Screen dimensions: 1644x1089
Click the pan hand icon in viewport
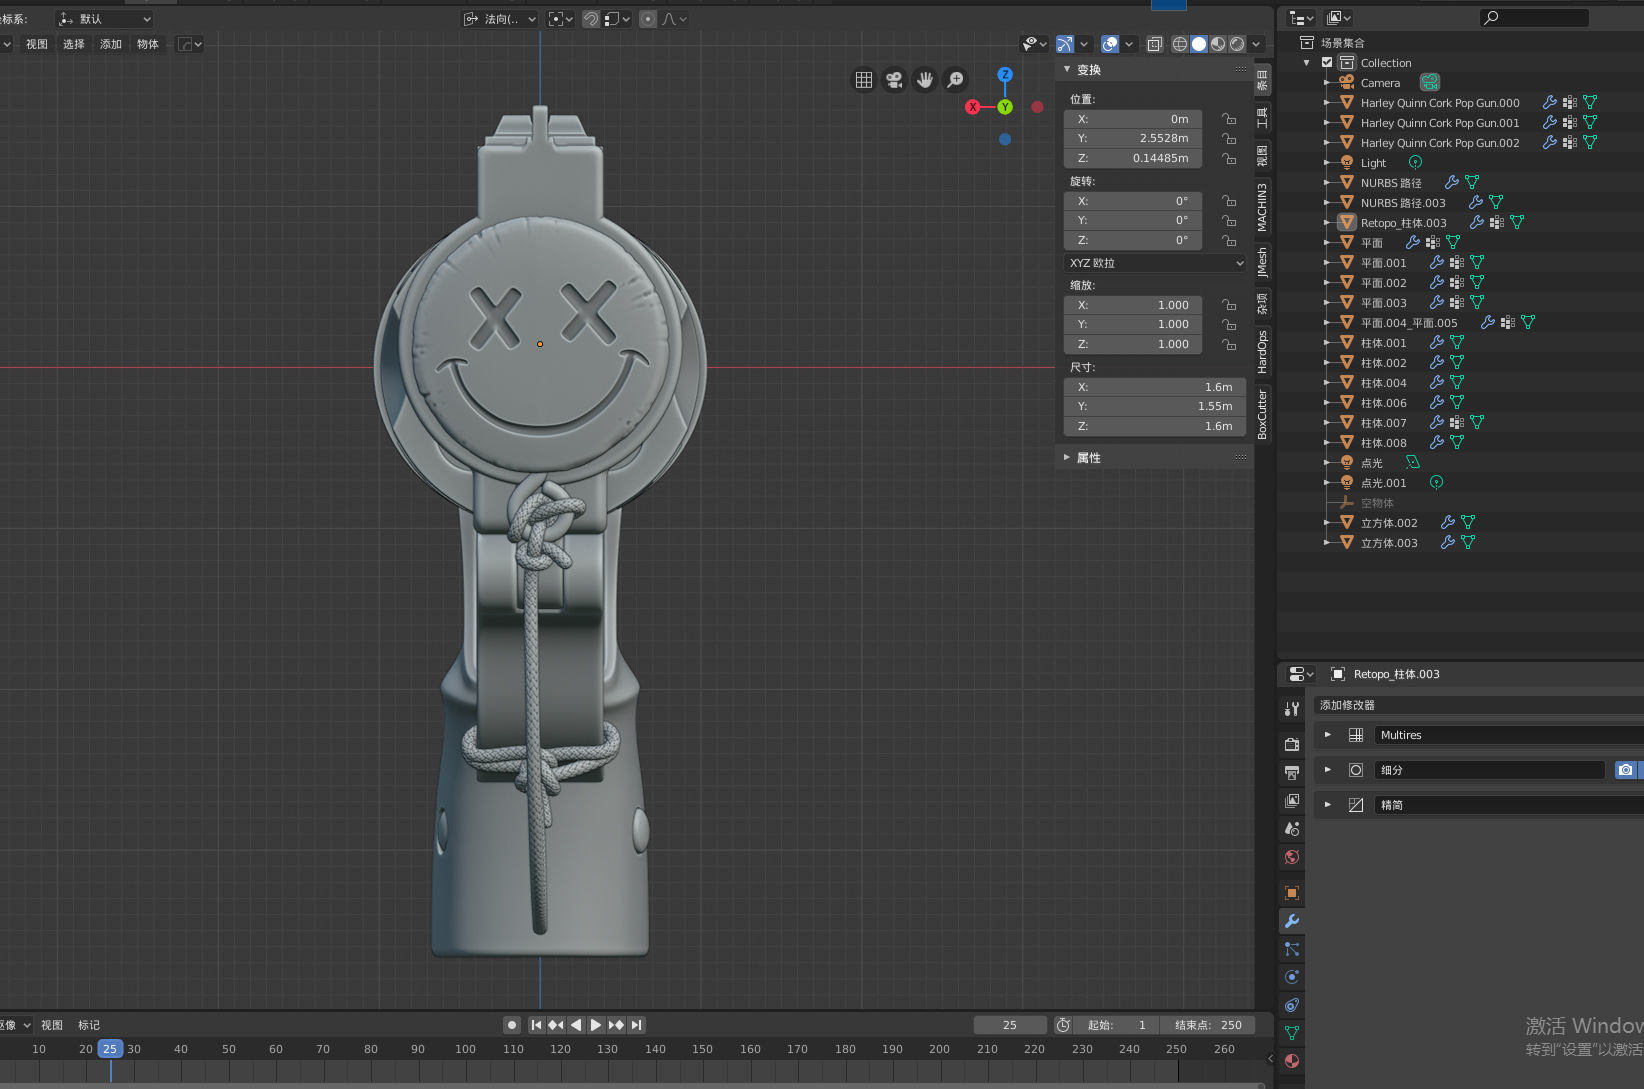[925, 80]
